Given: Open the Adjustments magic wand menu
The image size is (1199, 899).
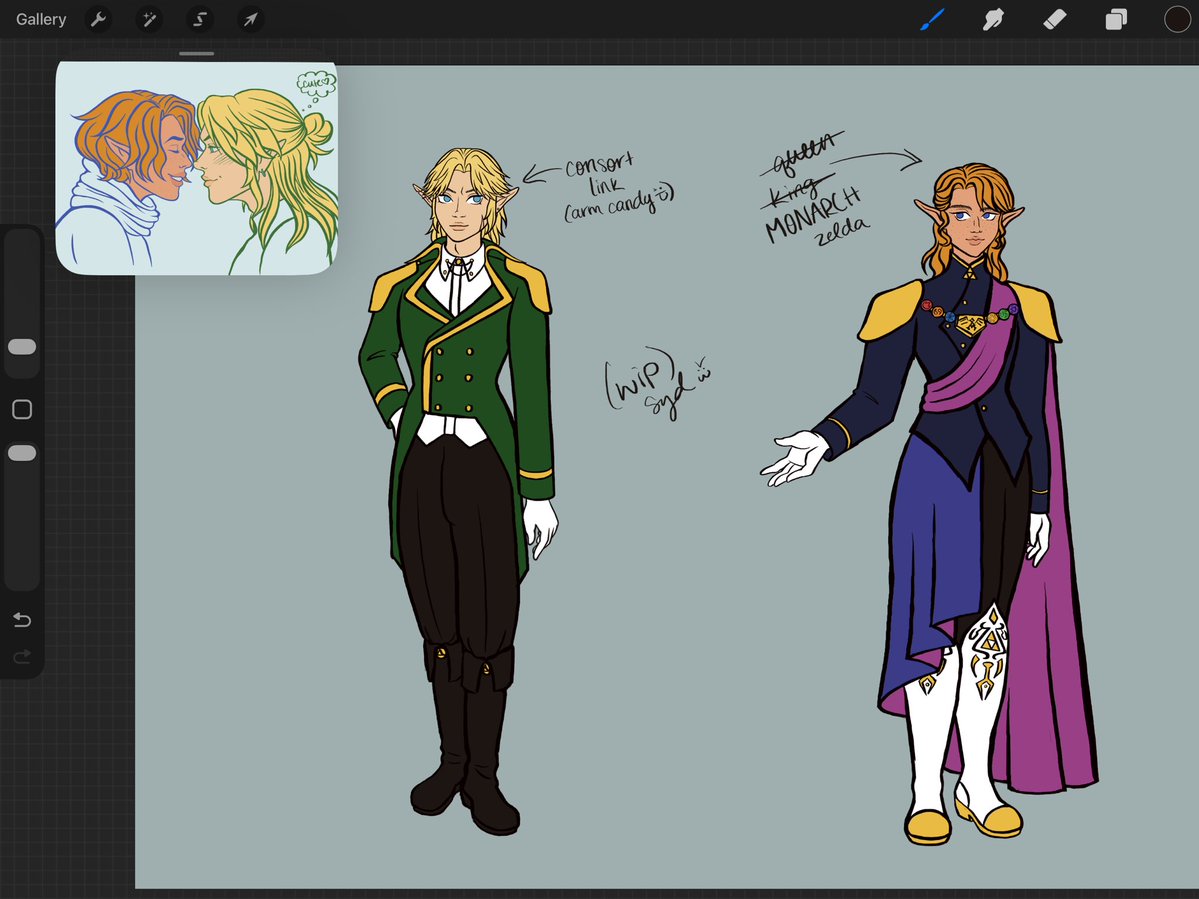Looking at the screenshot, I should pyautogui.click(x=149, y=19).
